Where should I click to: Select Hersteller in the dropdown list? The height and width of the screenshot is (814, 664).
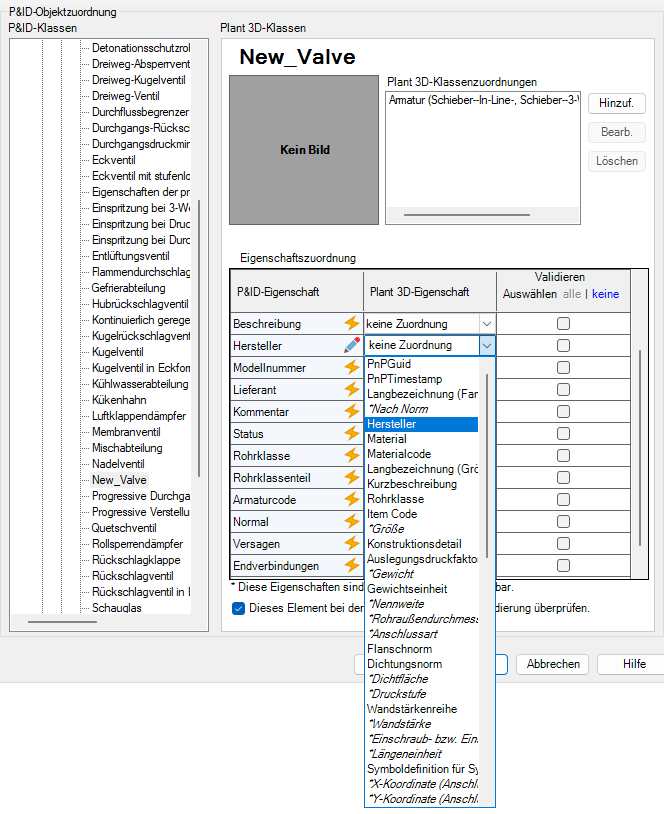[x=421, y=424]
